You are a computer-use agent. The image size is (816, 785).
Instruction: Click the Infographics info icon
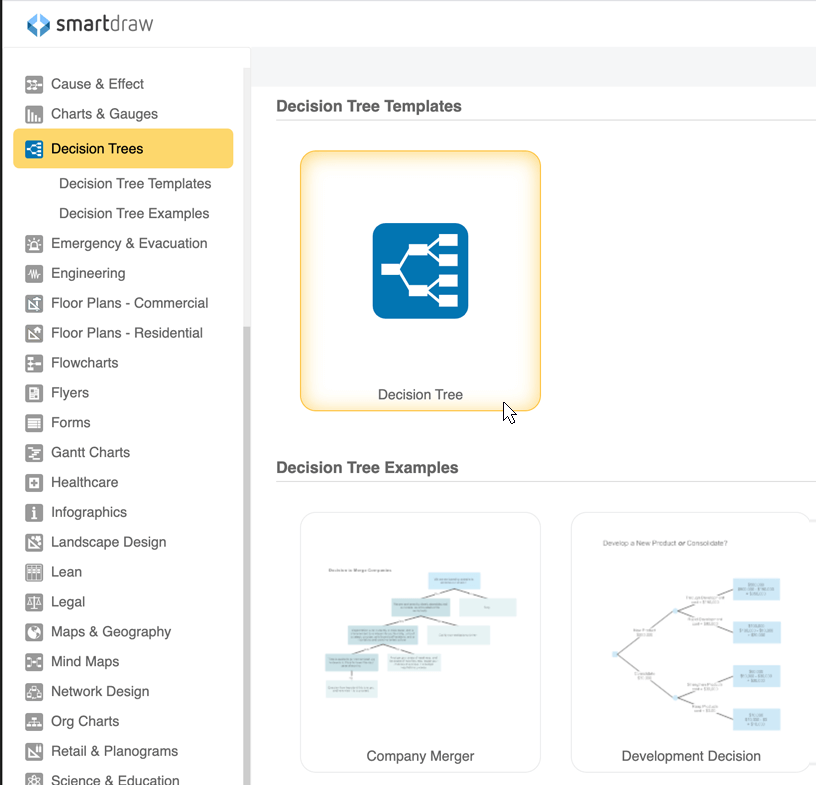pos(34,513)
